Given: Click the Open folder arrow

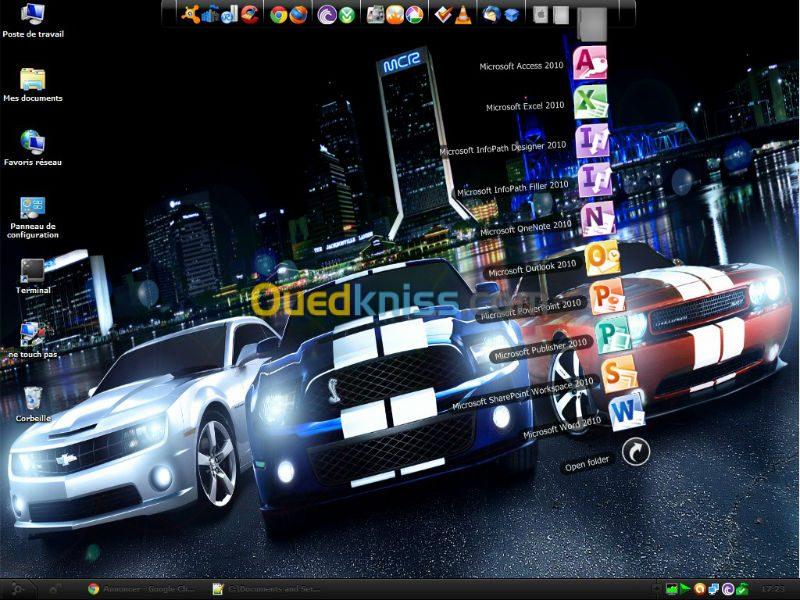Looking at the screenshot, I should pos(636,452).
